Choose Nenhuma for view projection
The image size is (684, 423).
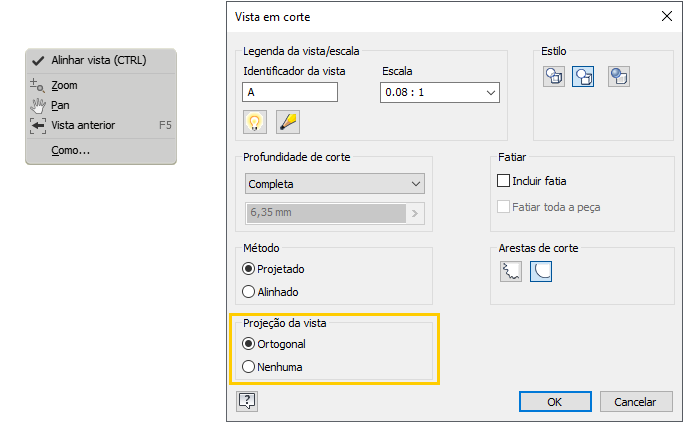click(249, 367)
